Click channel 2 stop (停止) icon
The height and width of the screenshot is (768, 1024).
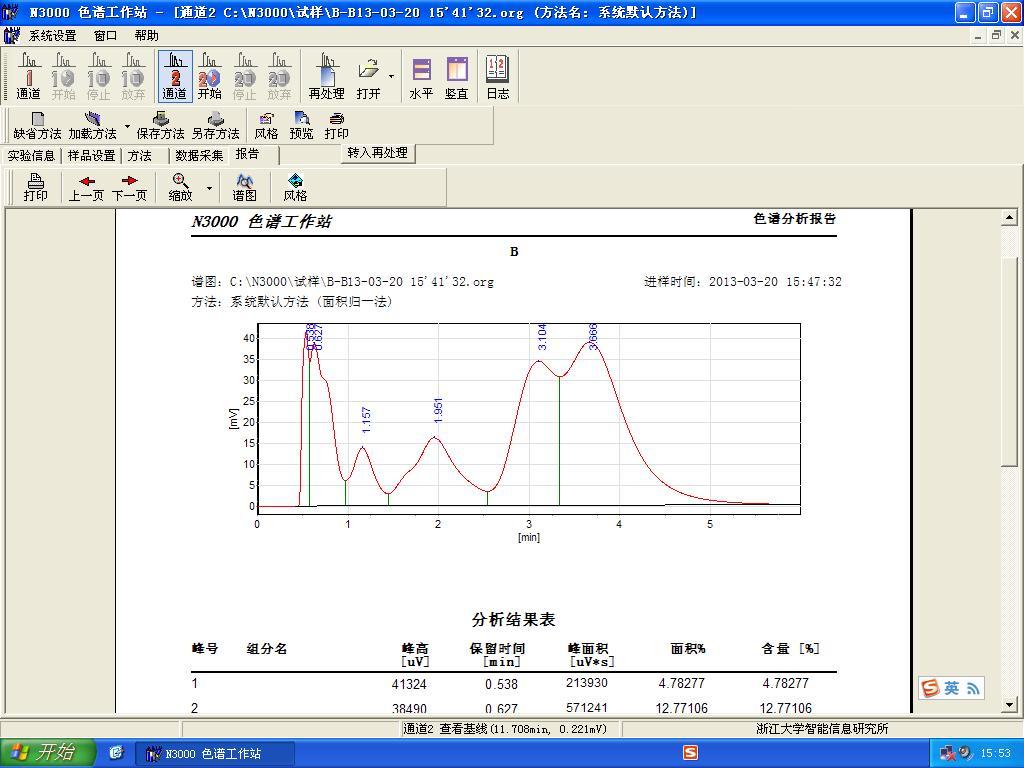245,76
